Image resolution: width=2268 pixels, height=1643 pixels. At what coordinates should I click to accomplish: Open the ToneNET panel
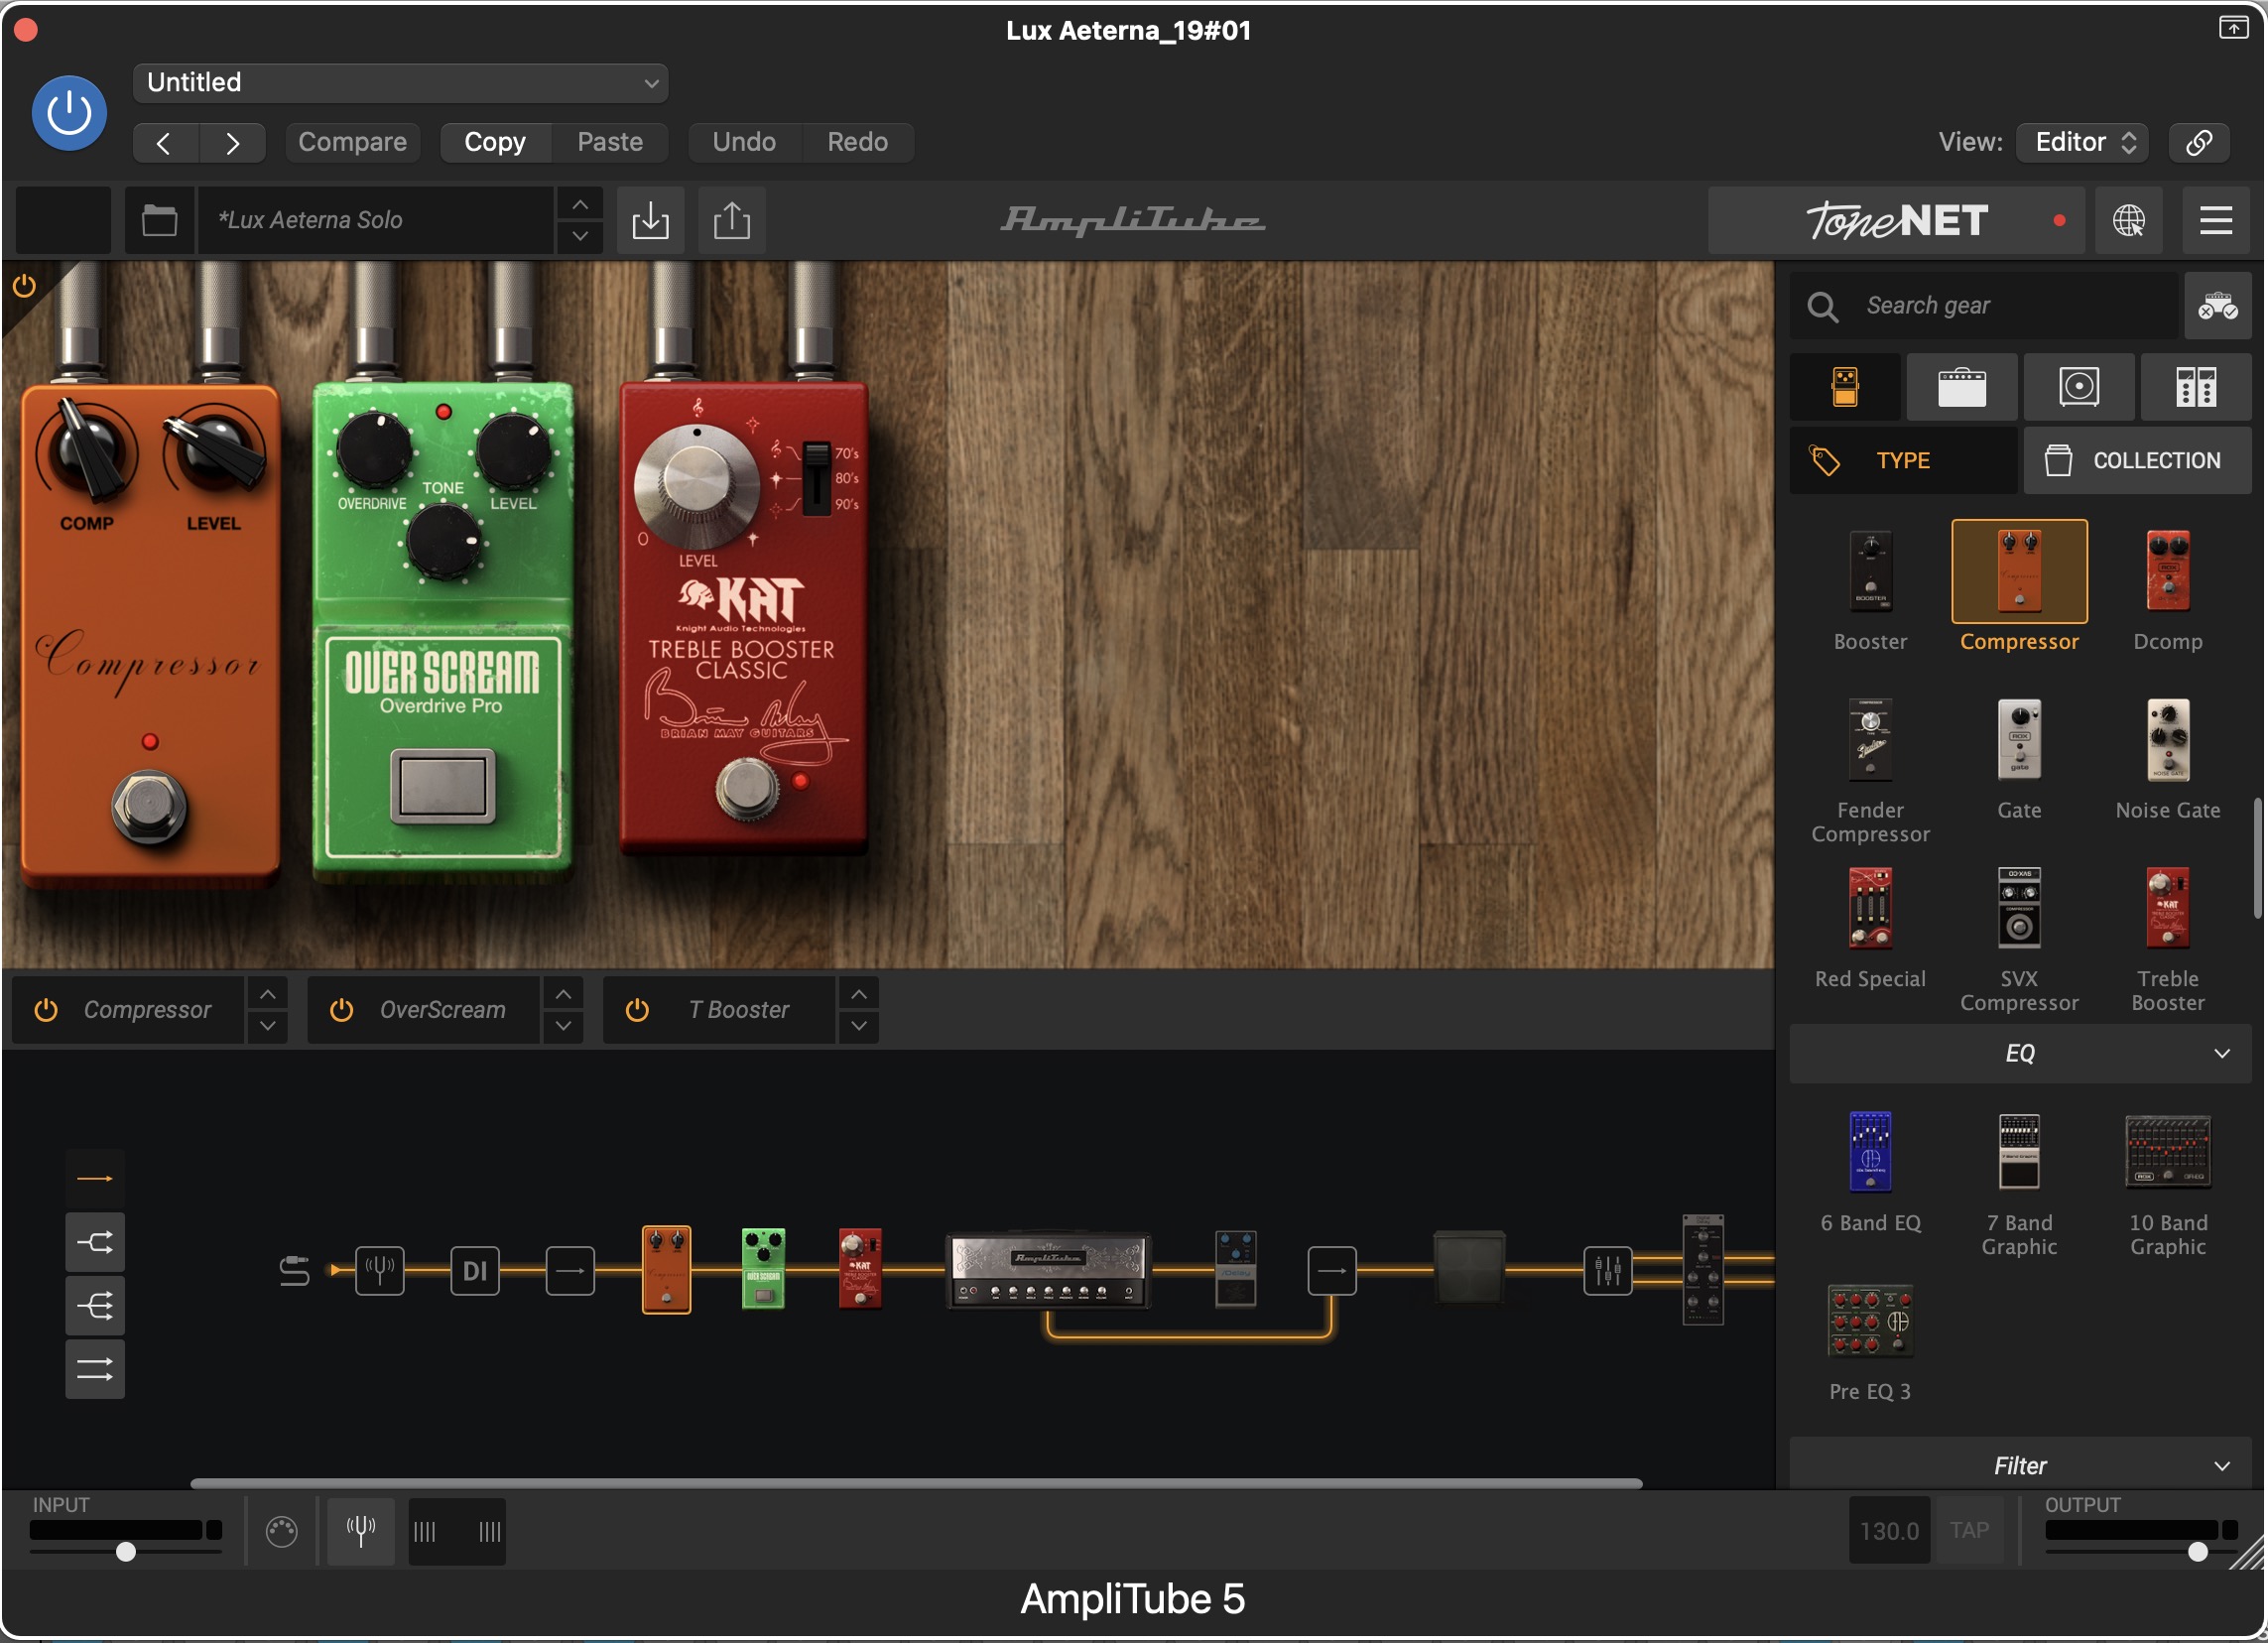click(1896, 220)
